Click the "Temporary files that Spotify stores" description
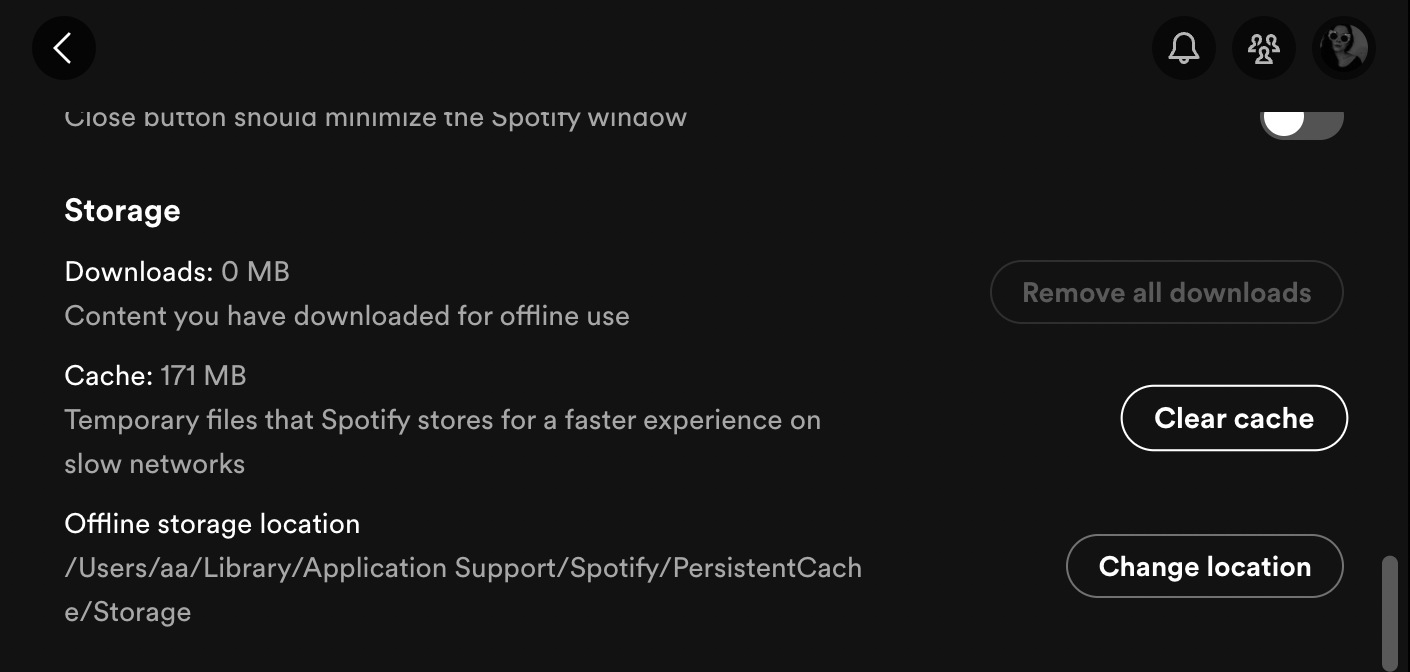Image resolution: width=1410 pixels, height=672 pixels. (x=442, y=441)
